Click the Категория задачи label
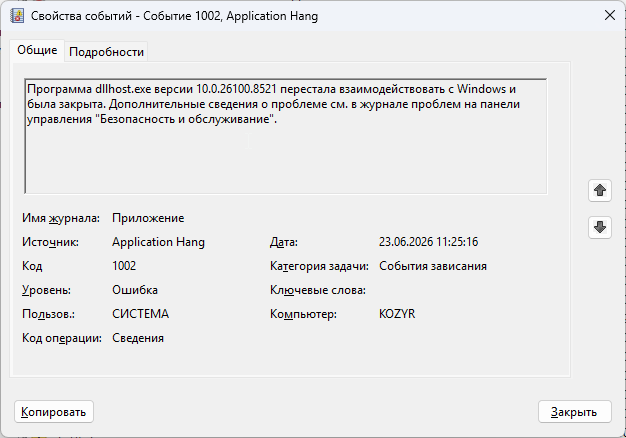The width and height of the screenshot is (626, 438). pyautogui.click(x=319, y=266)
